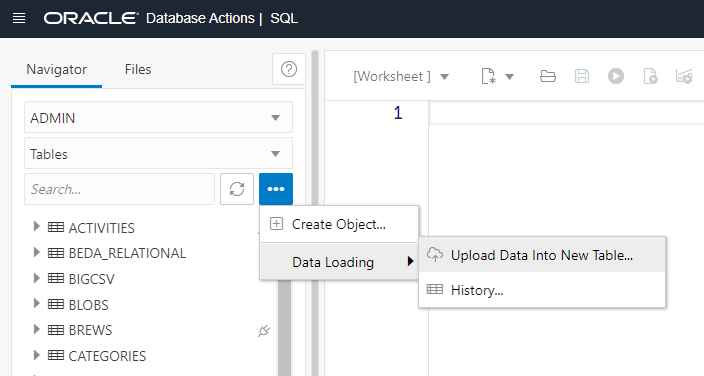The image size is (704, 376).
Task: Run statement with the play icon
Action: 616,76
